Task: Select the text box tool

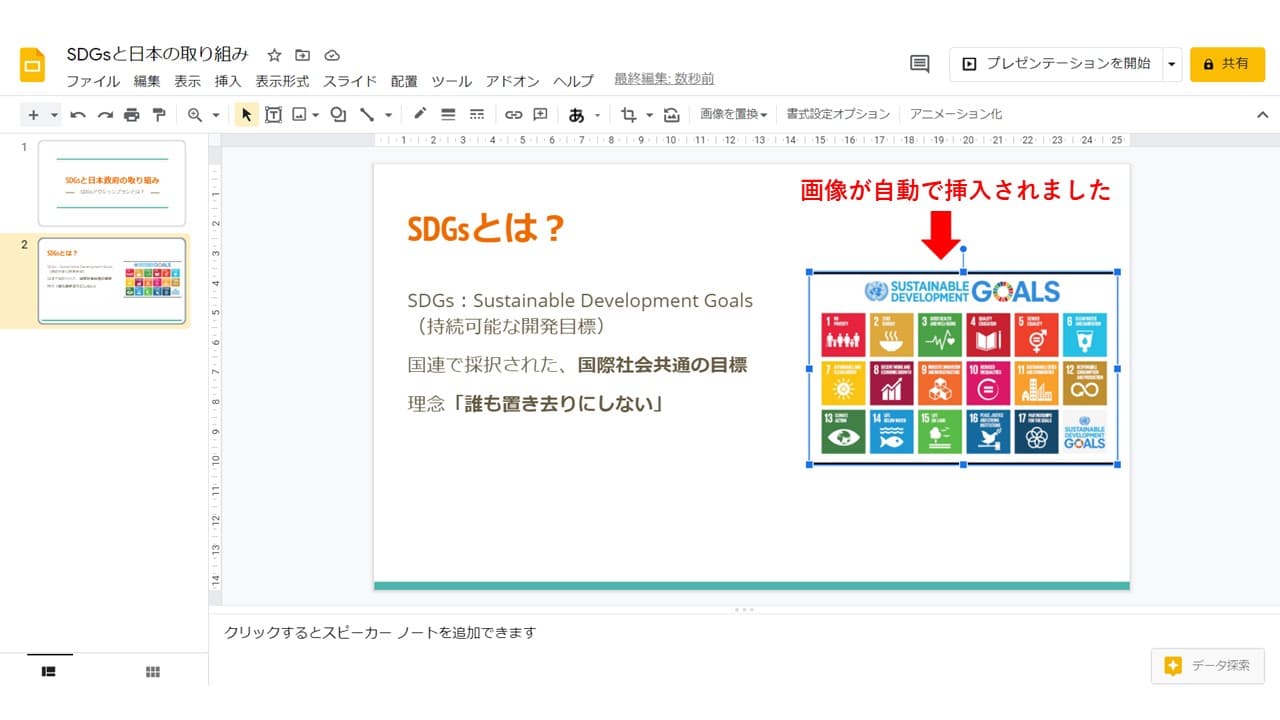Action: click(x=273, y=115)
